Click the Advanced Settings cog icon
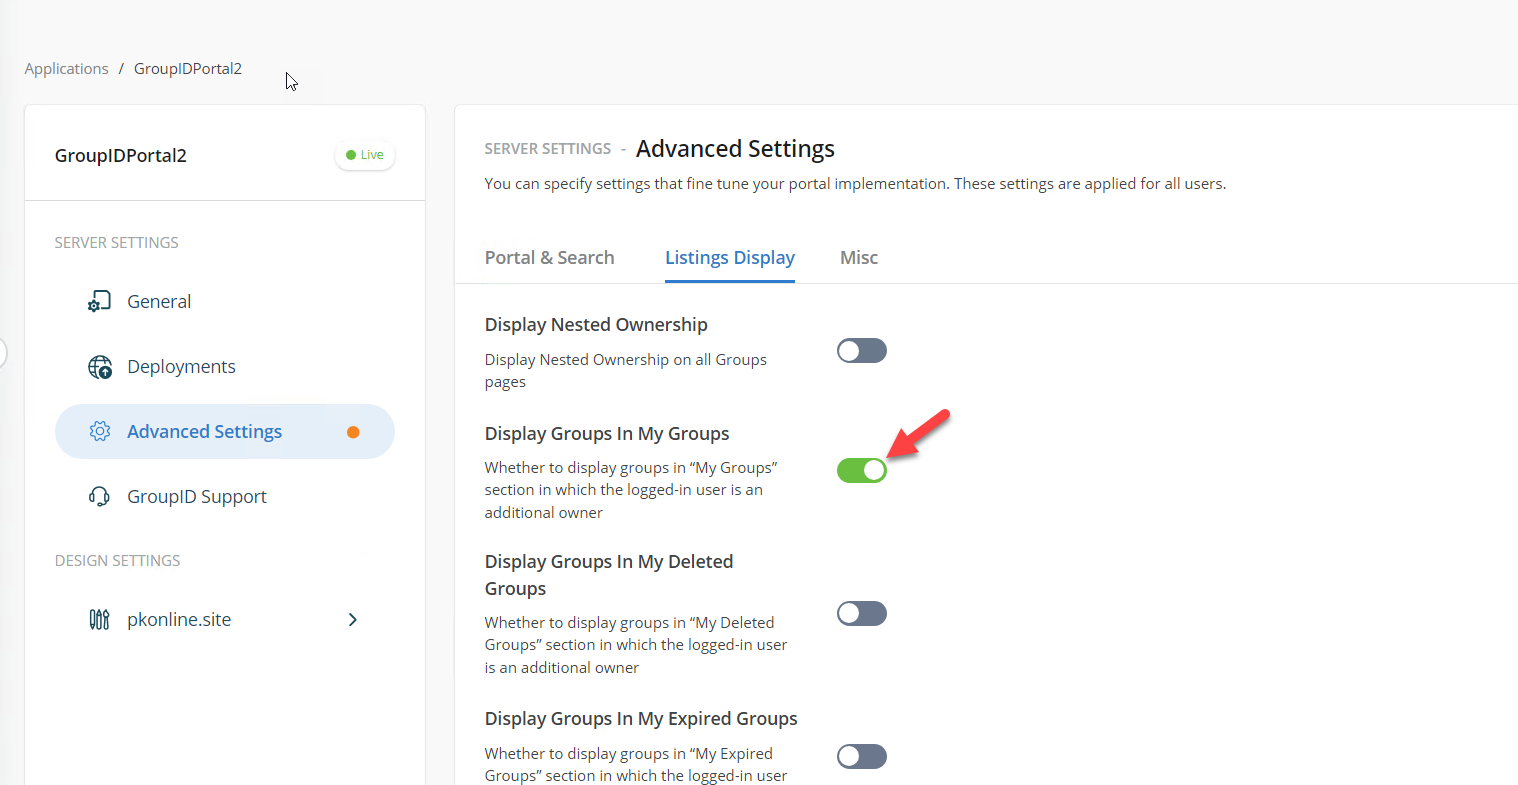The width and height of the screenshot is (1518, 785). (x=100, y=431)
